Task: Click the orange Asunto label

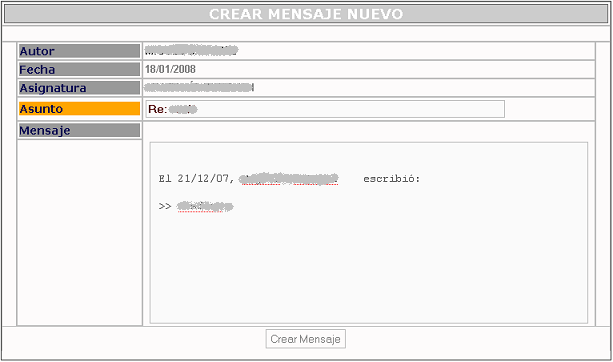Action: pos(79,109)
